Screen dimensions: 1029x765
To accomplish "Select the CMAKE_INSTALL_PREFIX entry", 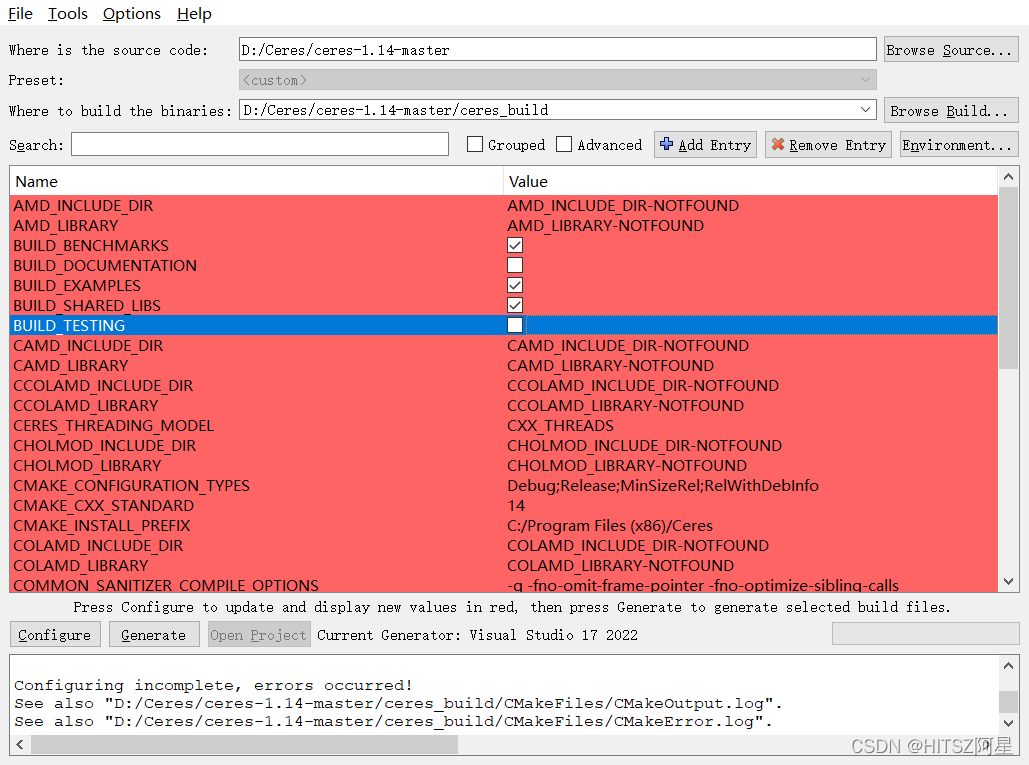I will pyautogui.click(x=102, y=526).
